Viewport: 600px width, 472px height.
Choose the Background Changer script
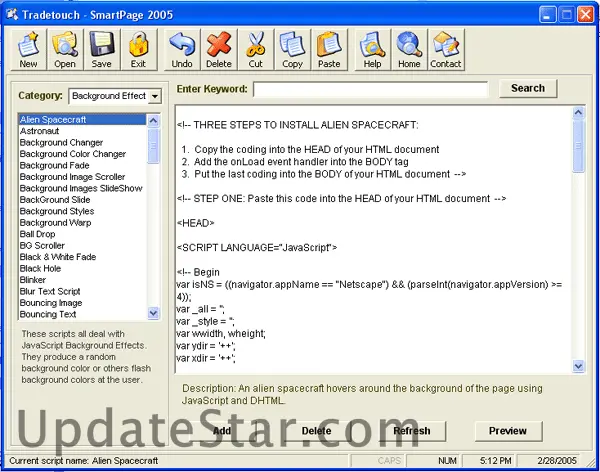82,143
